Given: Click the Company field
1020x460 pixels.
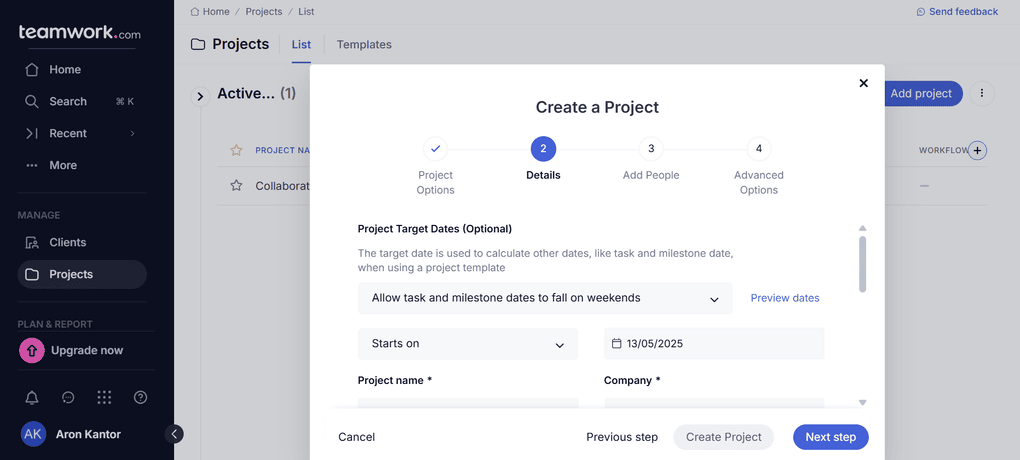Looking at the screenshot, I should click(714, 403).
